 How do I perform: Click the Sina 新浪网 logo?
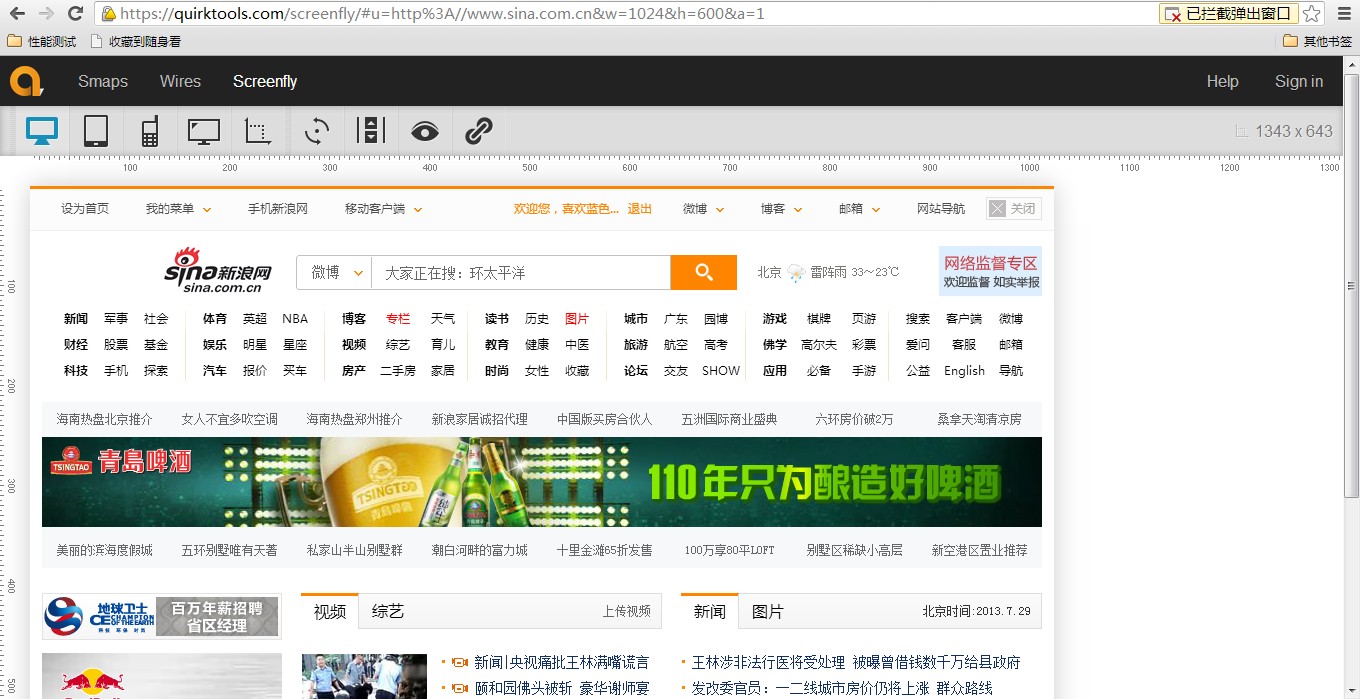(x=218, y=271)
